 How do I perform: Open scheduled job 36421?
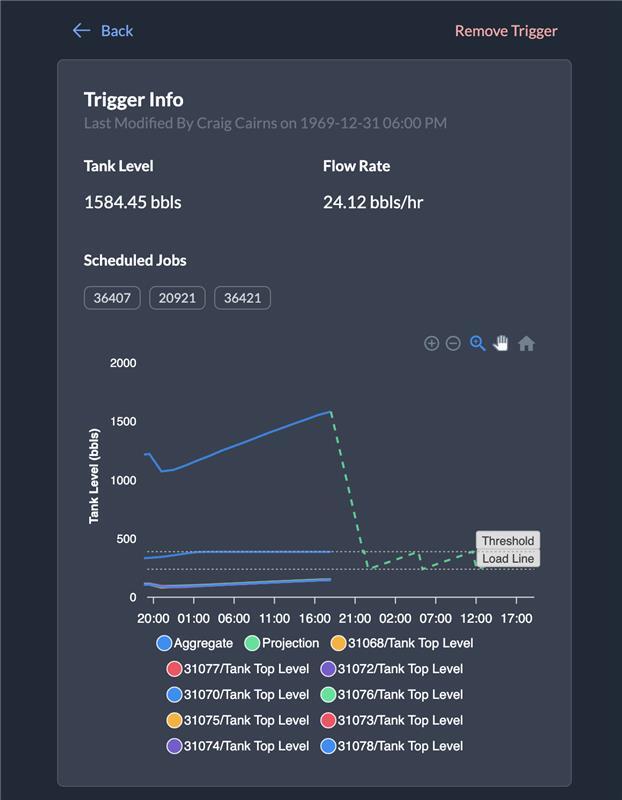click(242, 298)
